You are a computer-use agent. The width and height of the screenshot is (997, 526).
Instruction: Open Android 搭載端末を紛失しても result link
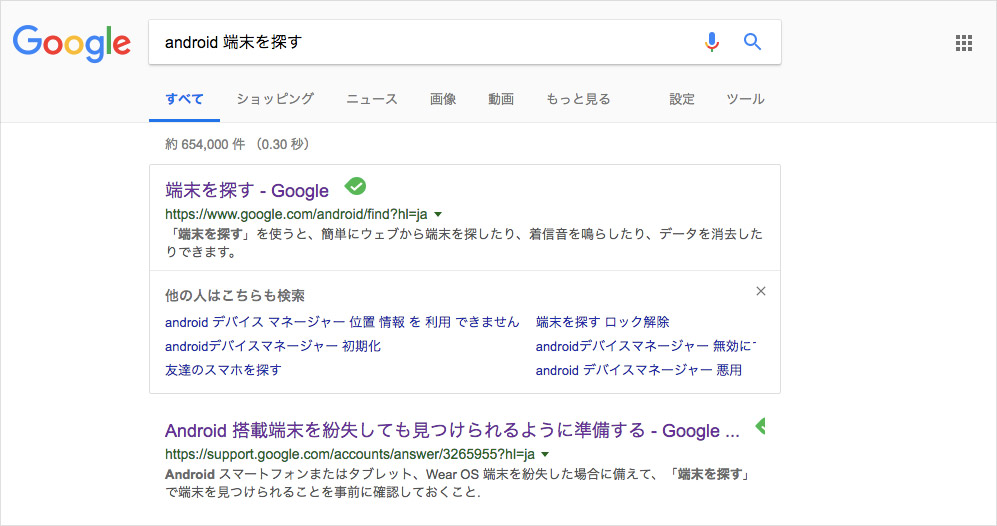(452, 431)
